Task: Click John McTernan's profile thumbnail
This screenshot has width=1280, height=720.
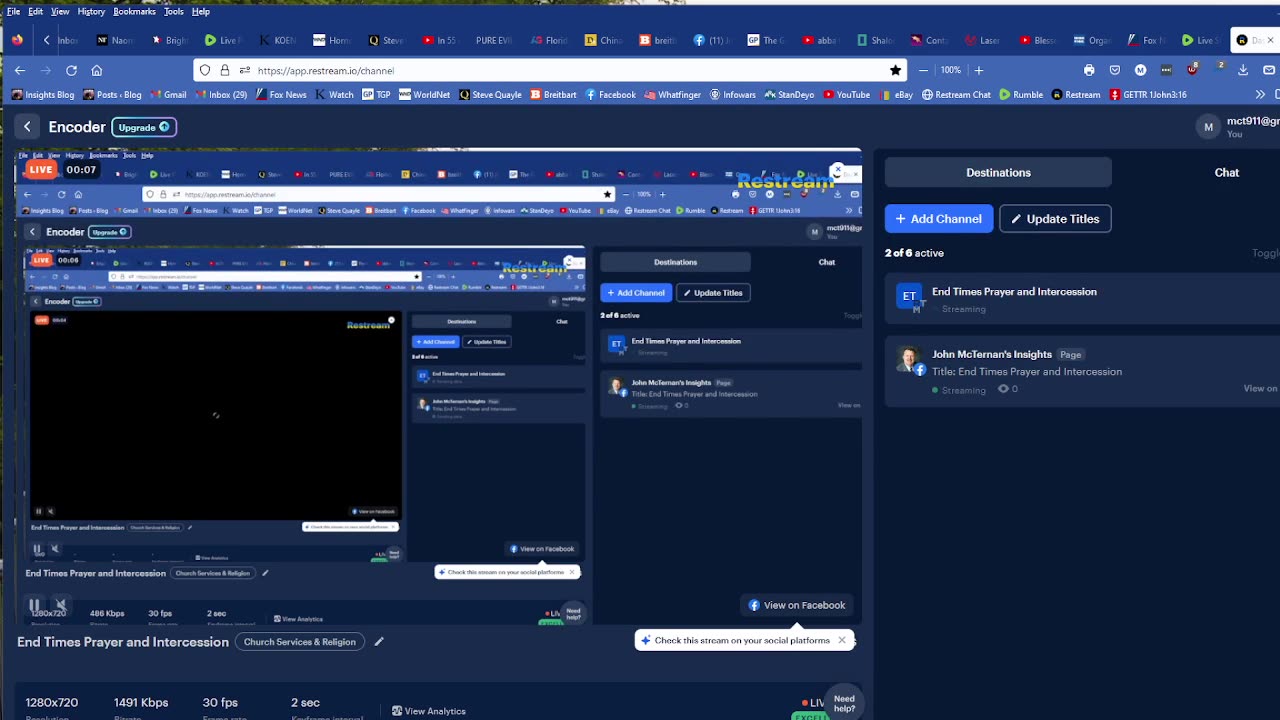Action: 909,359
